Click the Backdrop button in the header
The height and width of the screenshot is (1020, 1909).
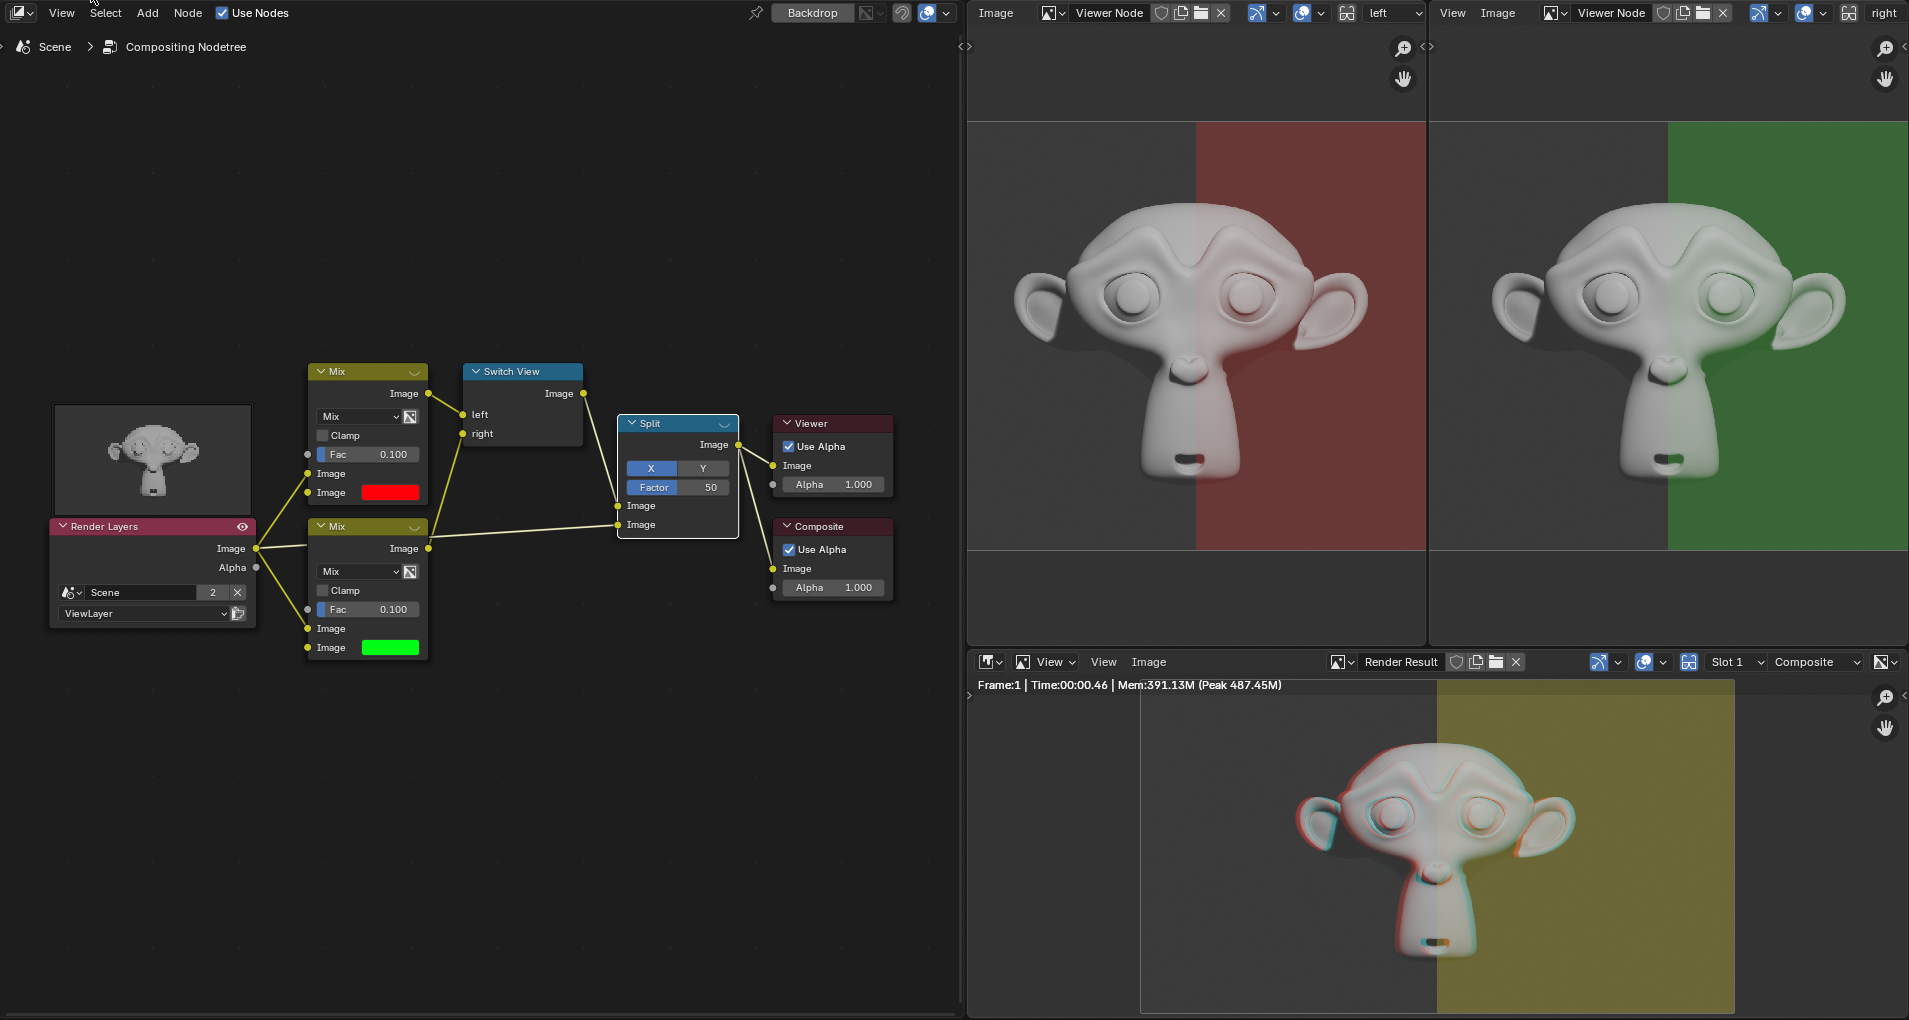pos(812,13)
